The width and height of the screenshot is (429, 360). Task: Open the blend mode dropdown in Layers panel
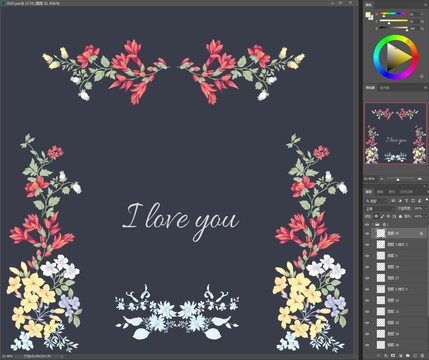(380, 209)
